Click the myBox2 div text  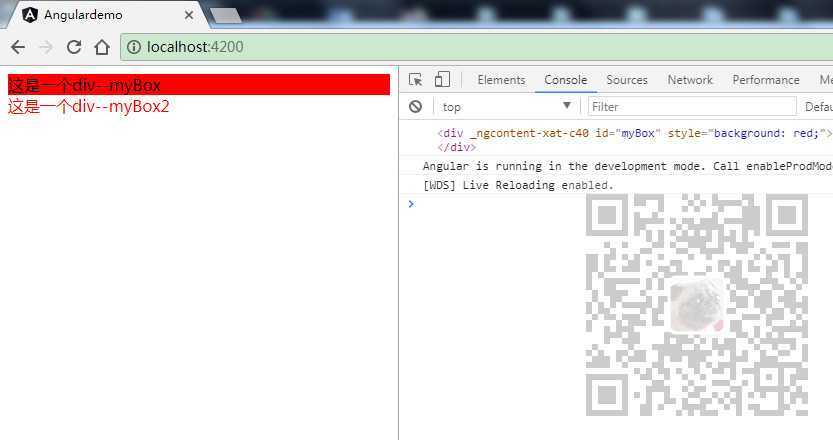(89, 106)
